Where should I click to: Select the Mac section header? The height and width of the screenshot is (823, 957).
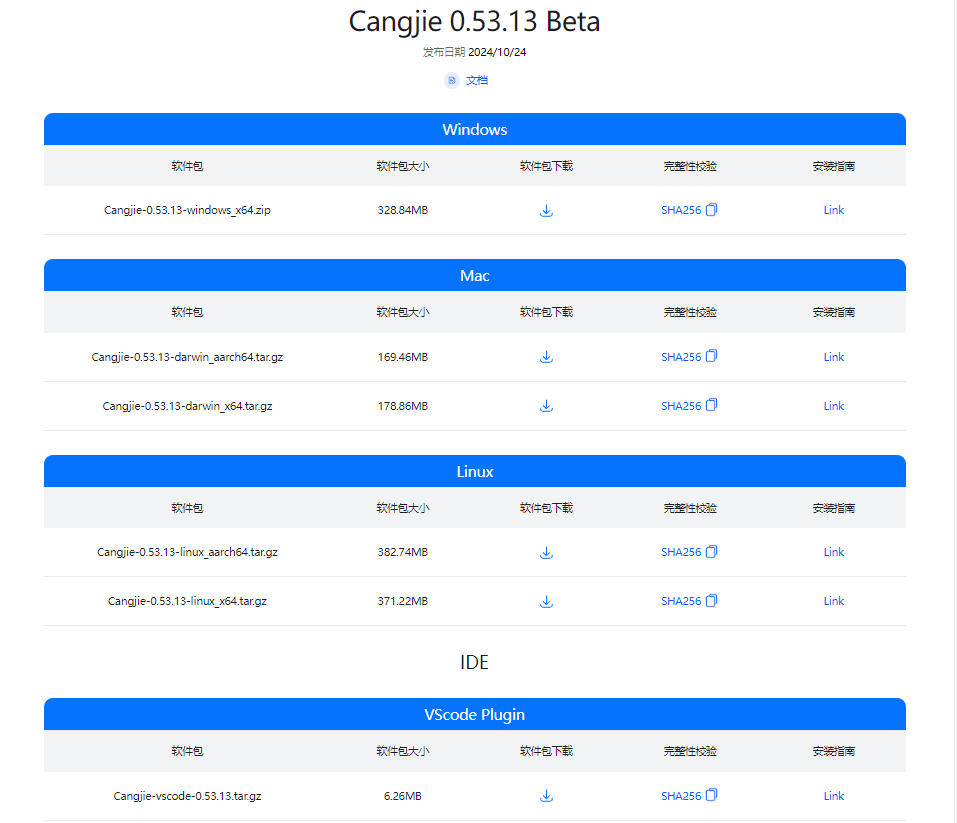click(x=475, y=275)
